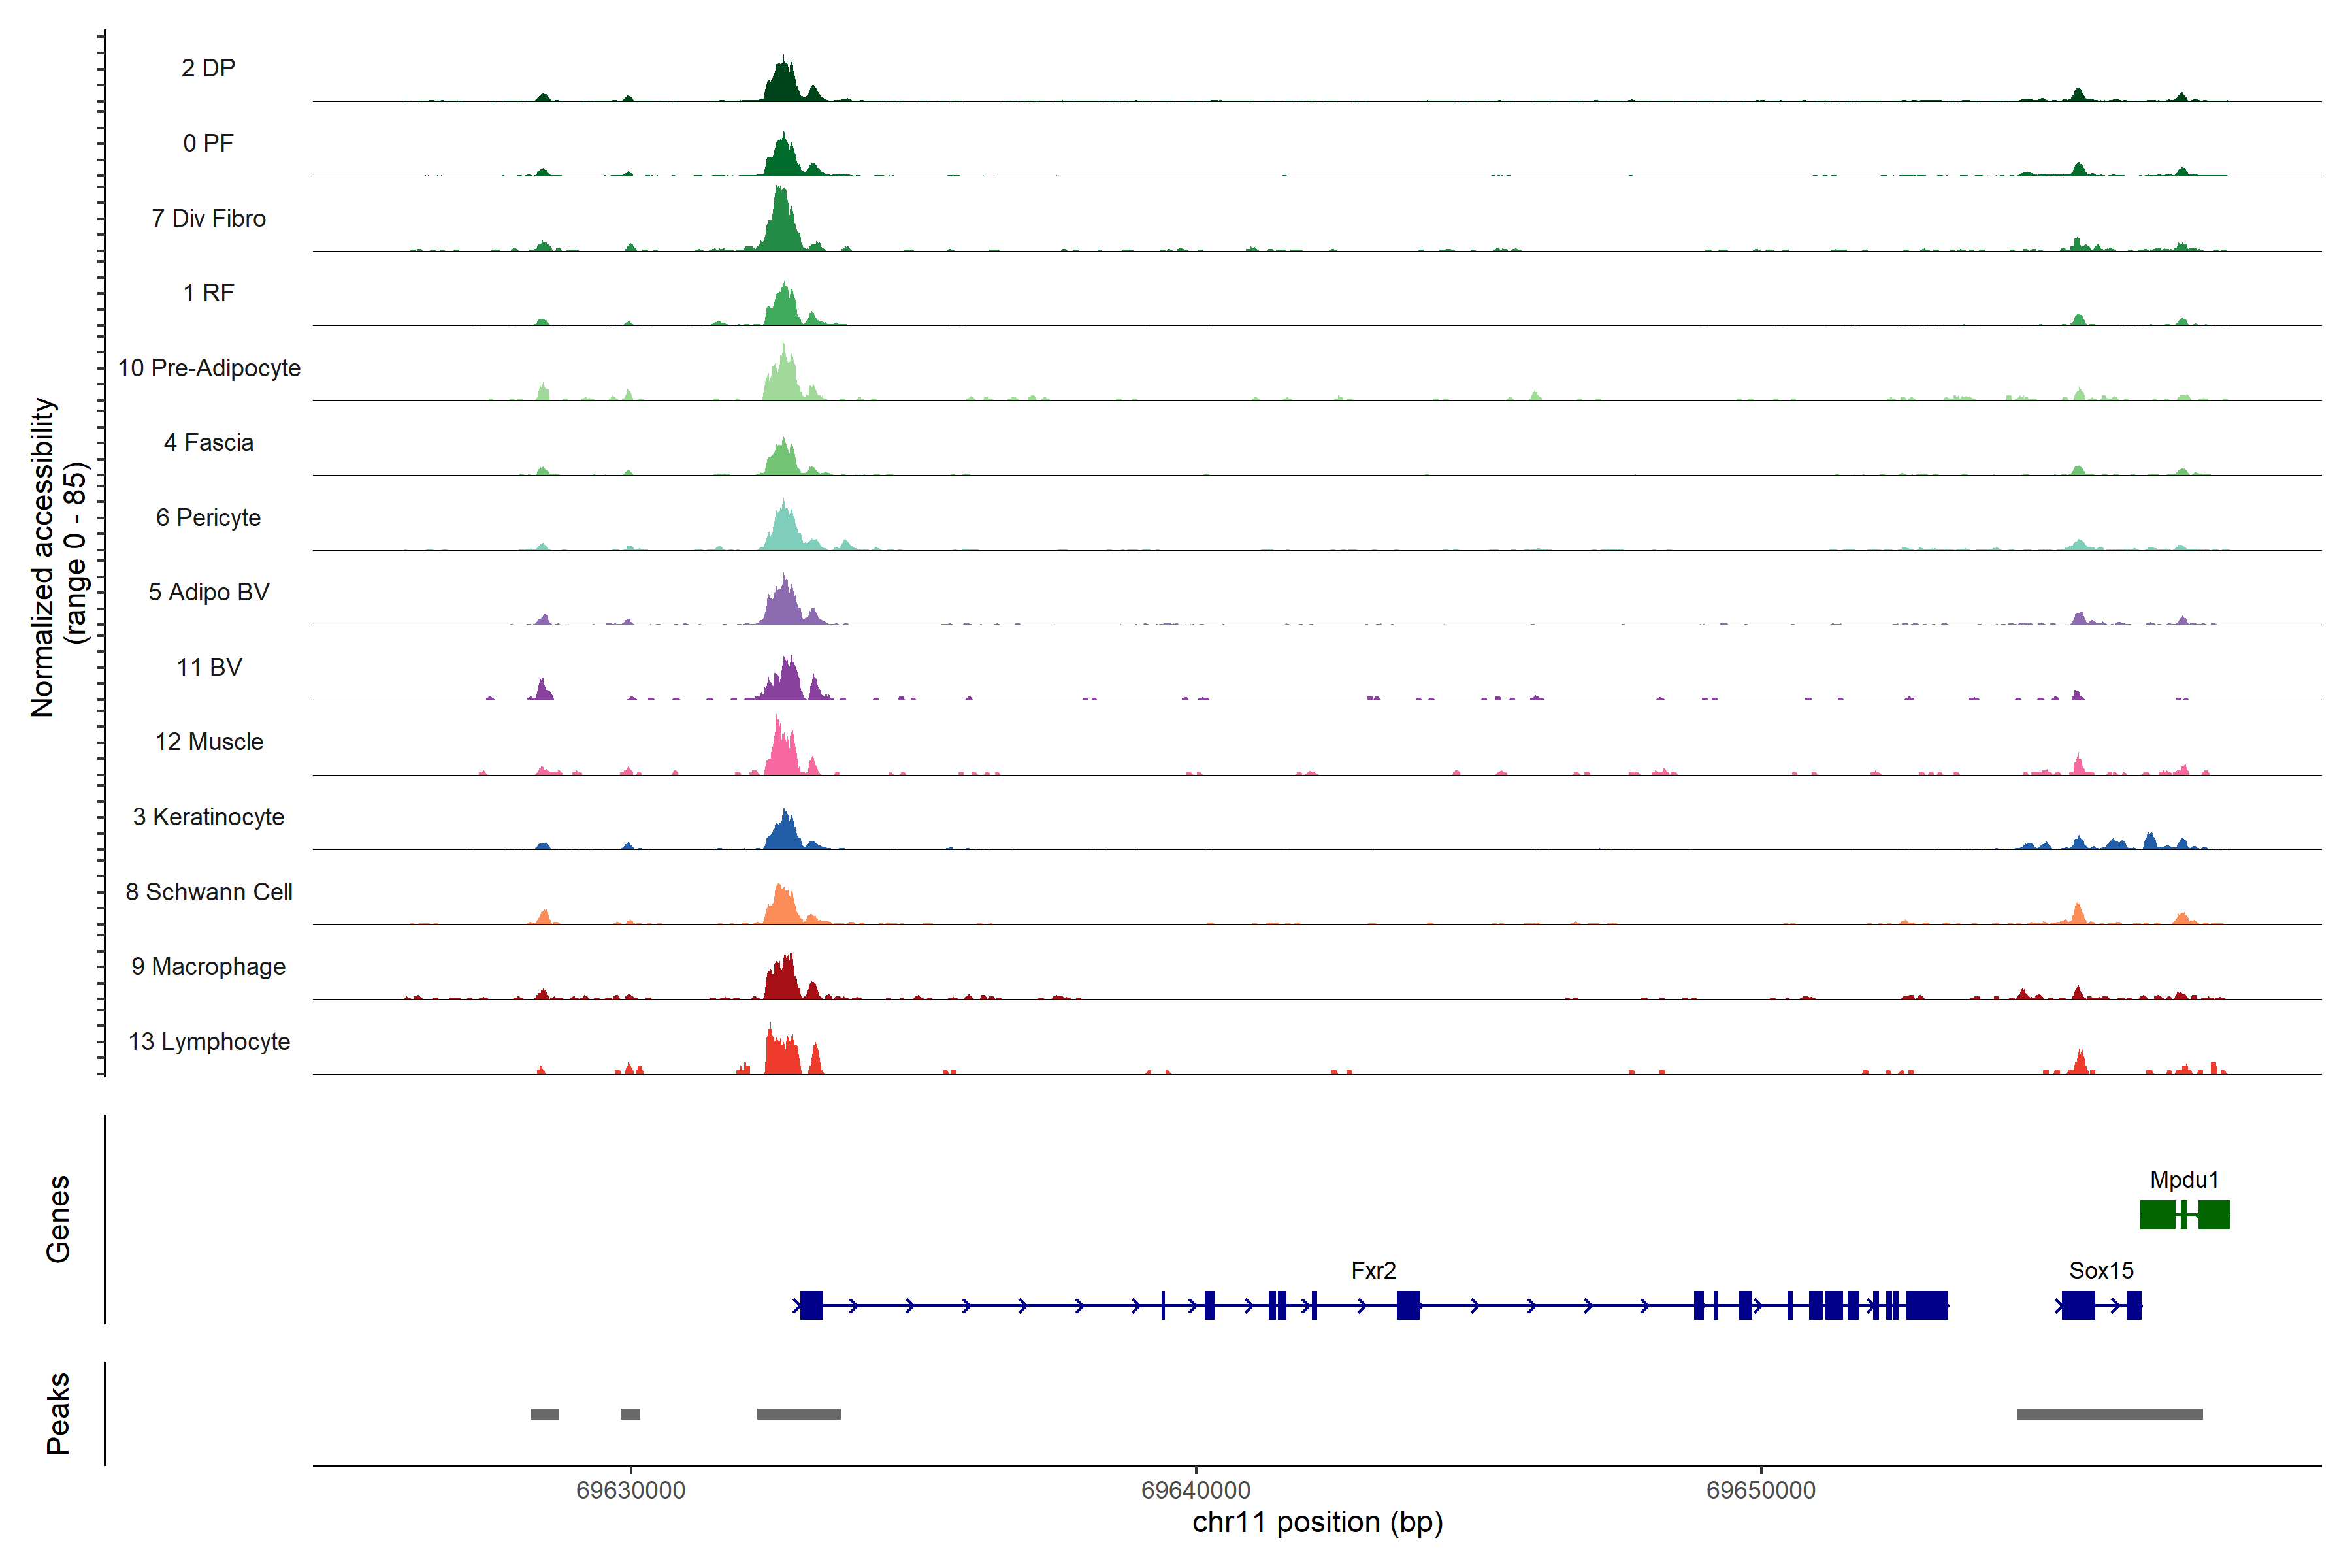Image resolution: width=2352 pixels, height=1568 pixels.
Task: Click the Sox15 first exon block
Action: click(x=2078, y=1305)
